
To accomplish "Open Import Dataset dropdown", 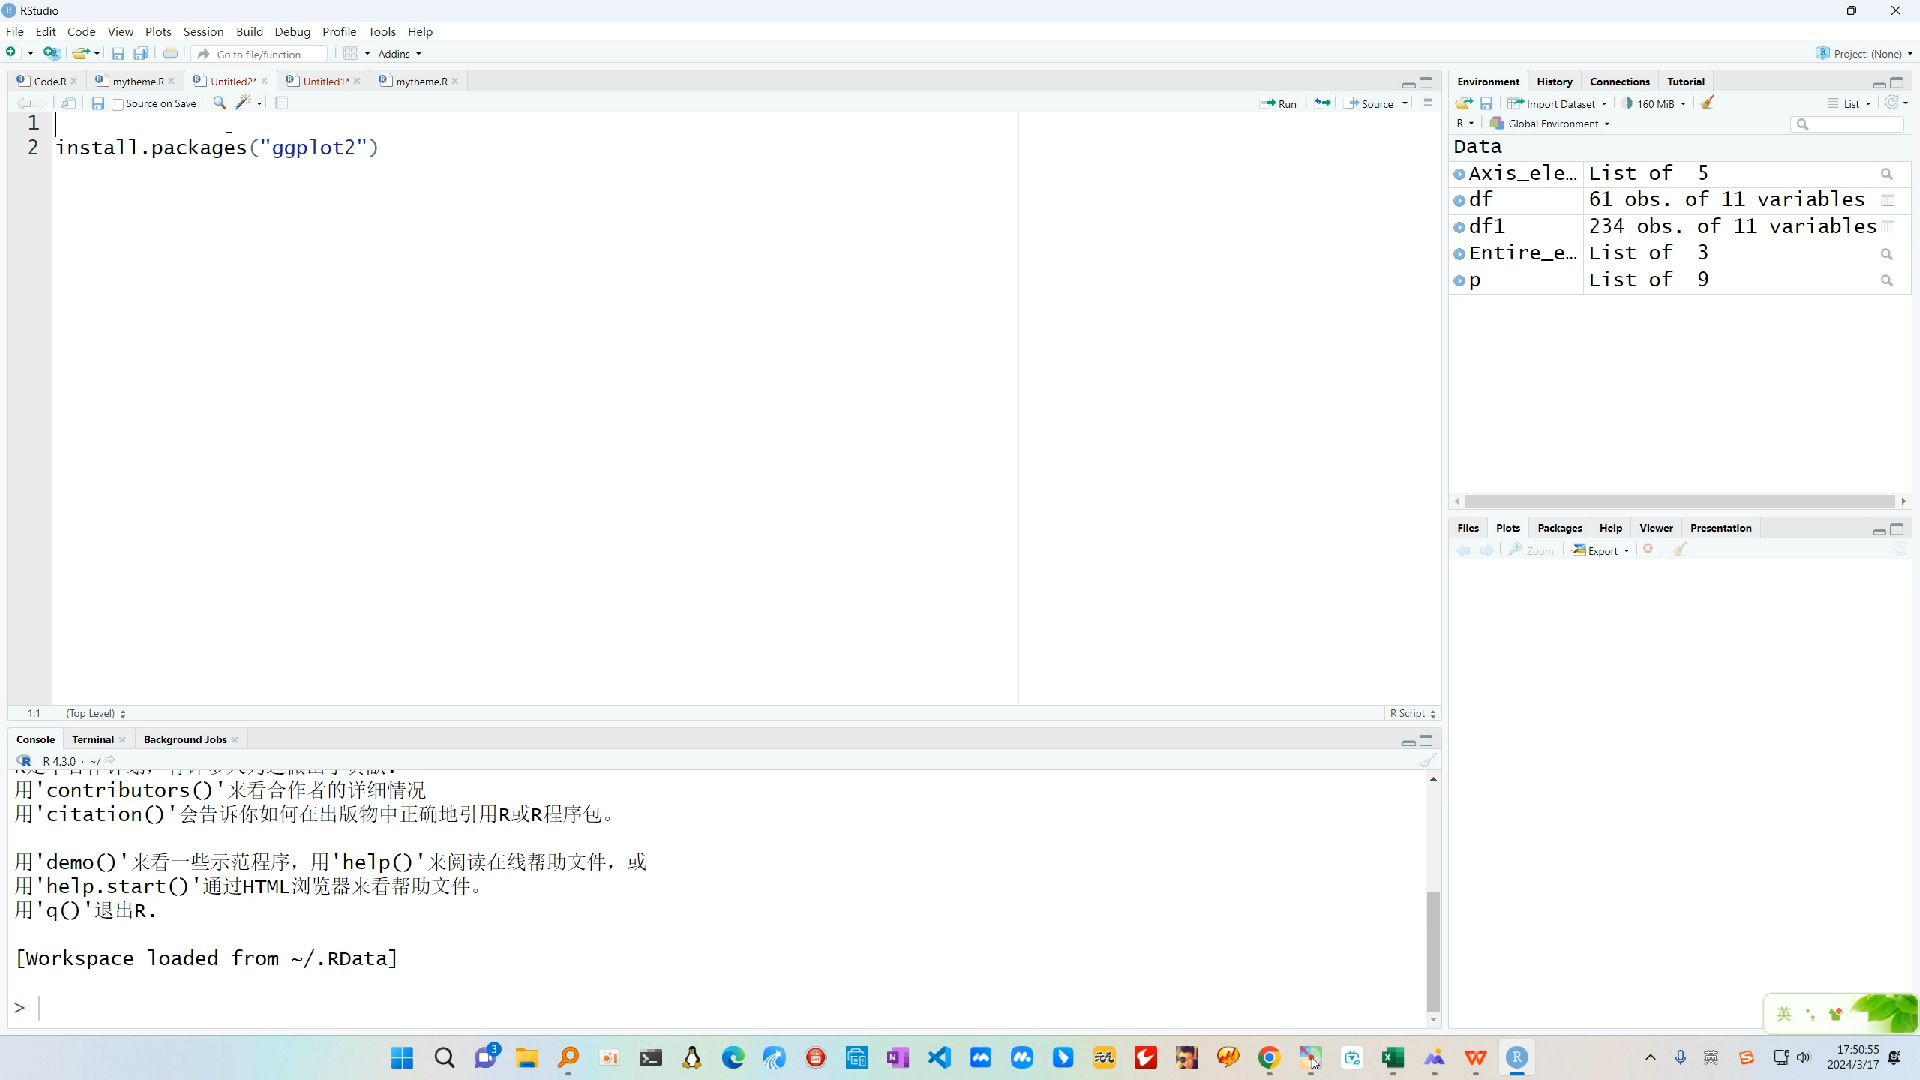I will tap(1557, 103).
